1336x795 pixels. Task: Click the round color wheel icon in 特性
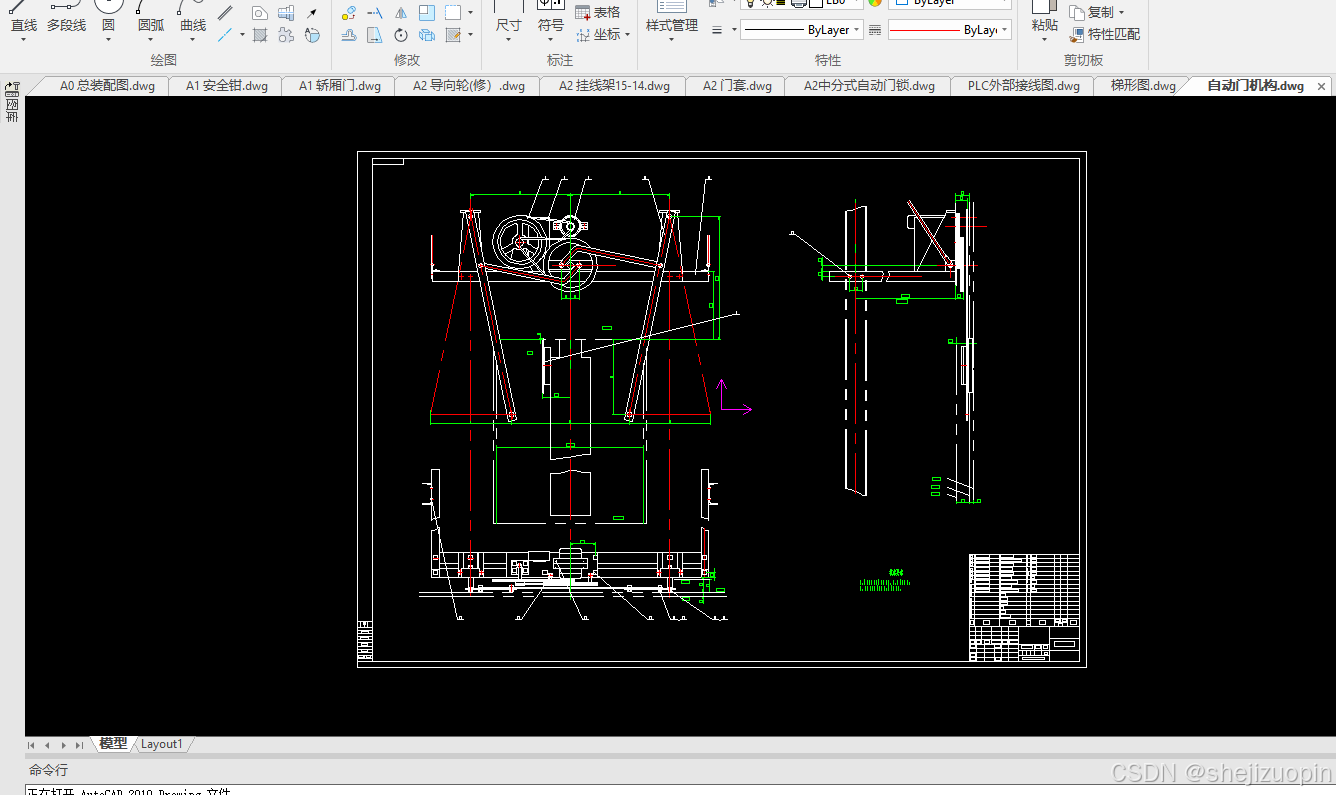tap(875, 3)
